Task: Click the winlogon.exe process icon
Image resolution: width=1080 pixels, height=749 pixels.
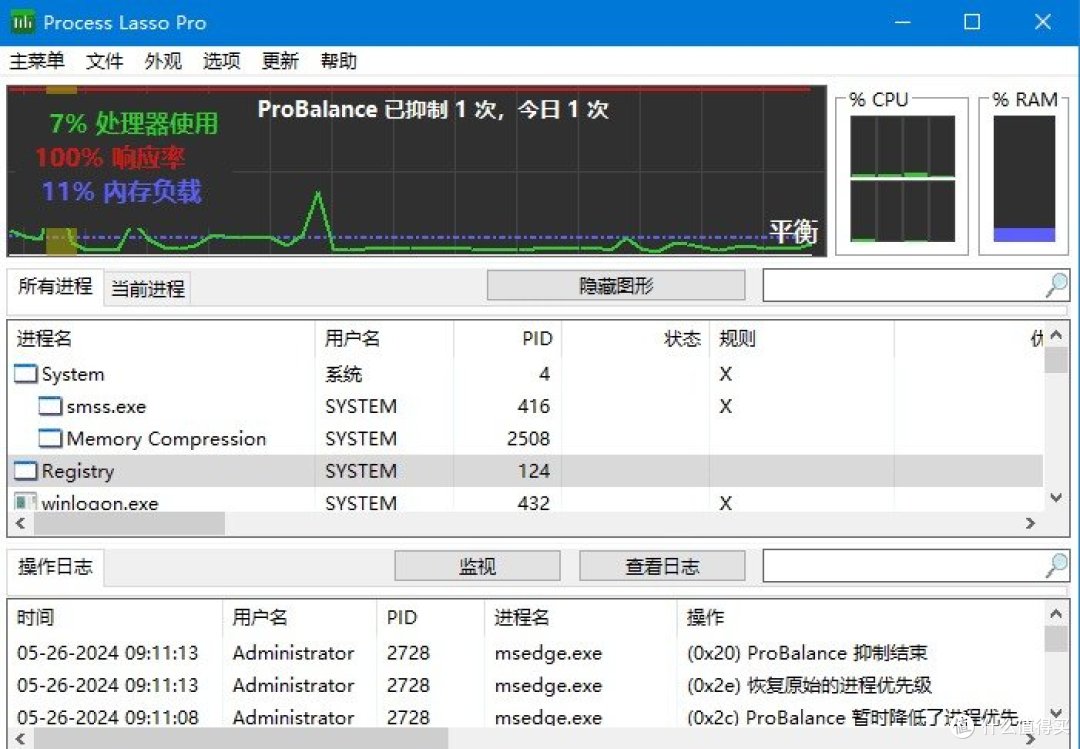Action: (24, 502)
